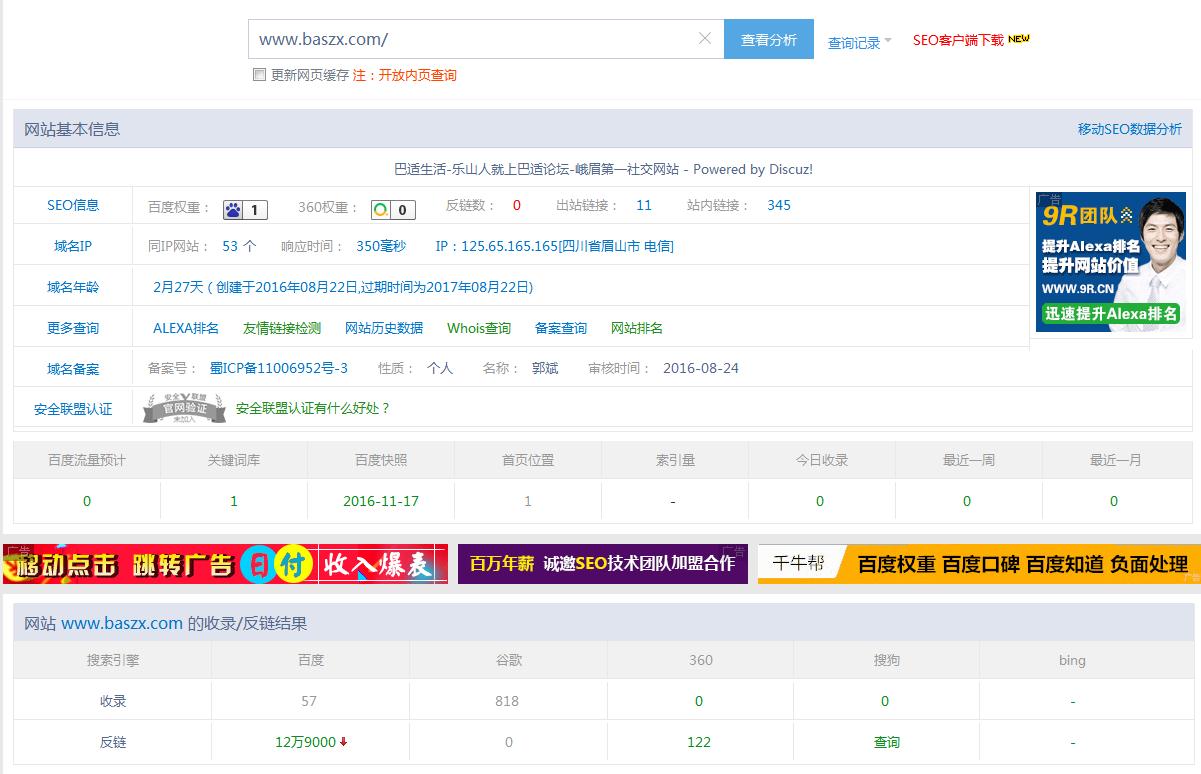1201x774 pixels.
Task: Clear the URL search box with X icon
Action: tap(705, 38)
